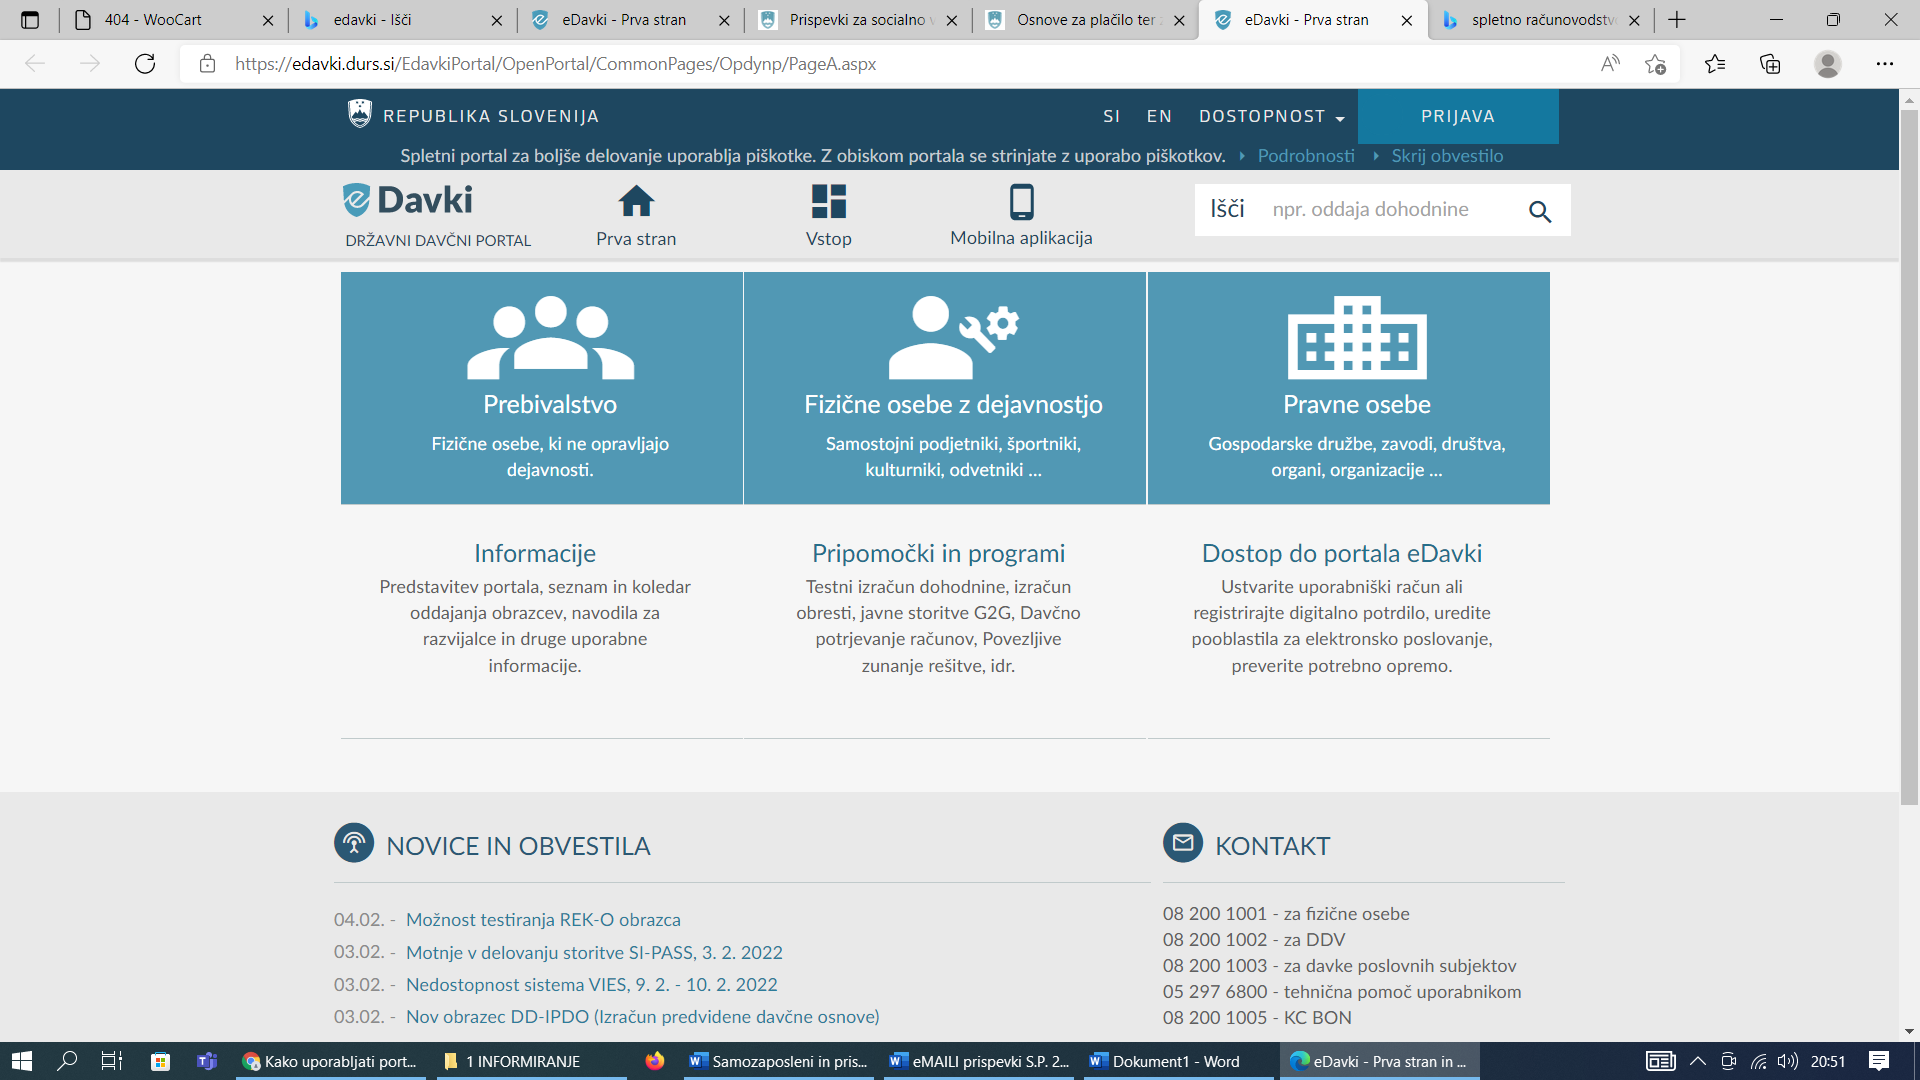1920x1080 pixels.
Task: Open news Nedostopnost sistema VIES
Action: 591,985
